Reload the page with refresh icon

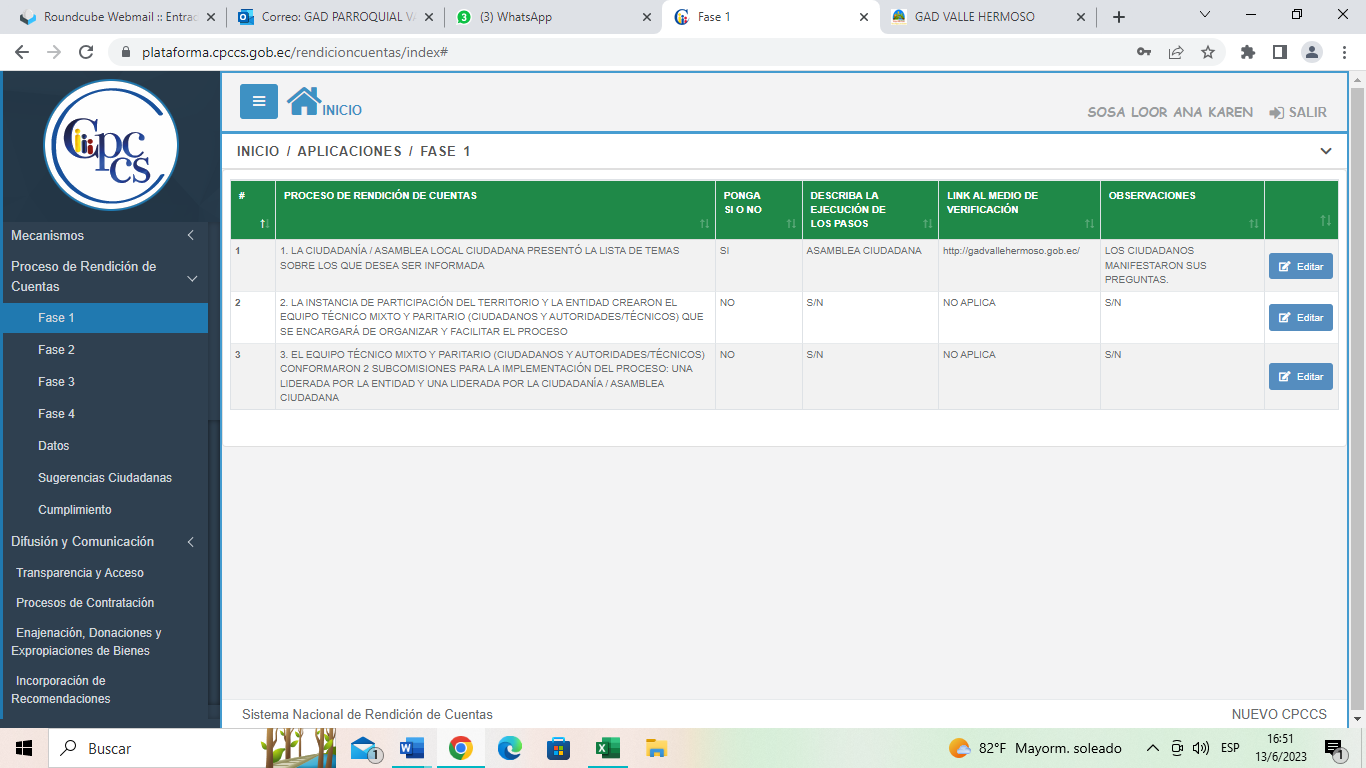pos(86,52)
